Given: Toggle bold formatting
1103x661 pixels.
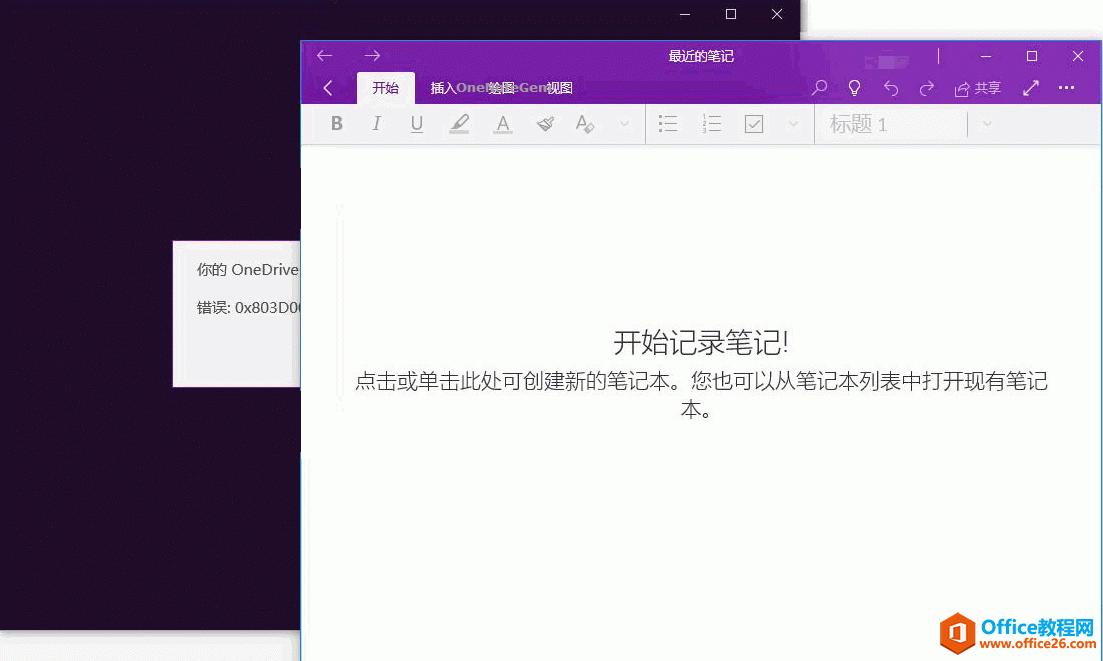Looking at the screenshot, I should (336, 123).
